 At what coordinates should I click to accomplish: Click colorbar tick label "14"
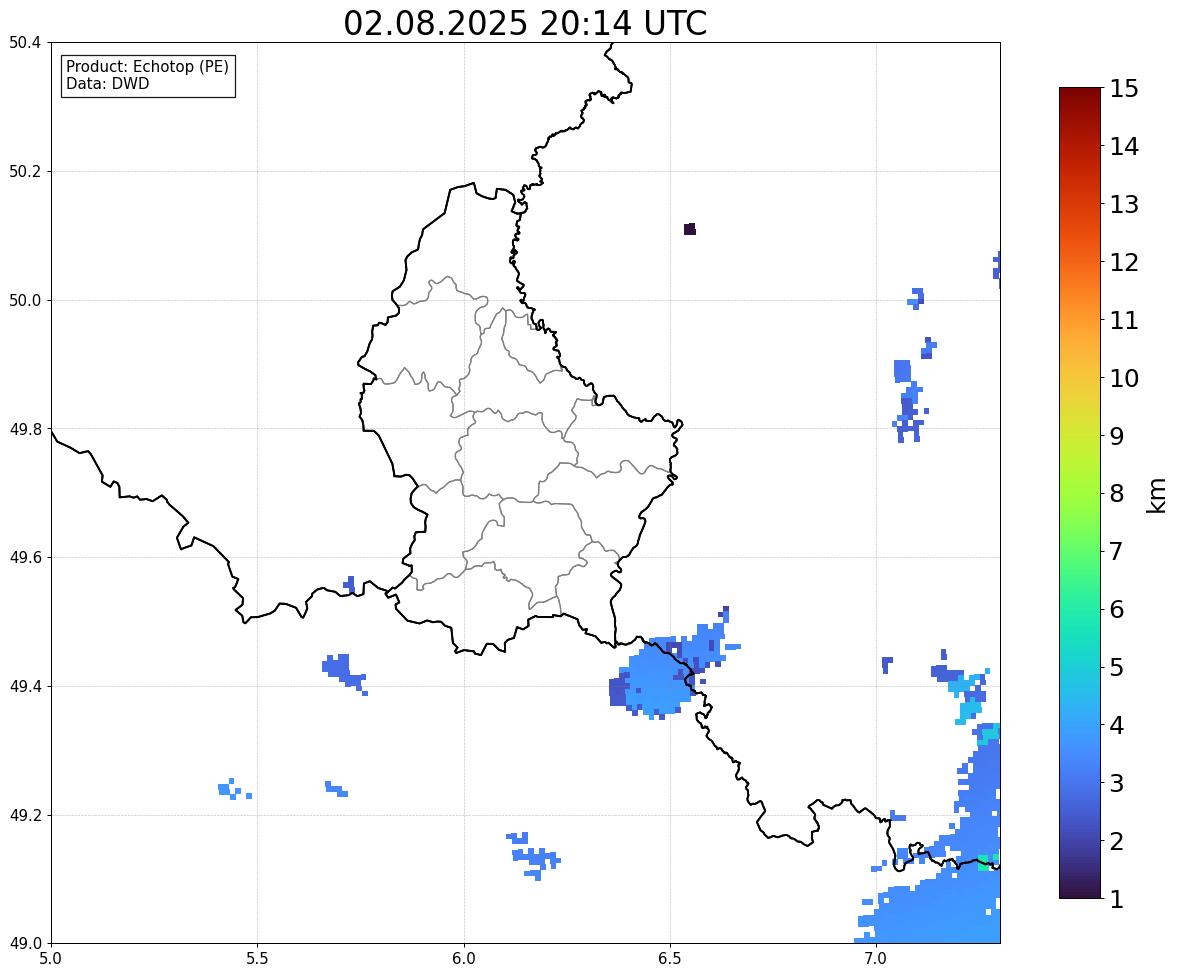(x=1124, y=147)
